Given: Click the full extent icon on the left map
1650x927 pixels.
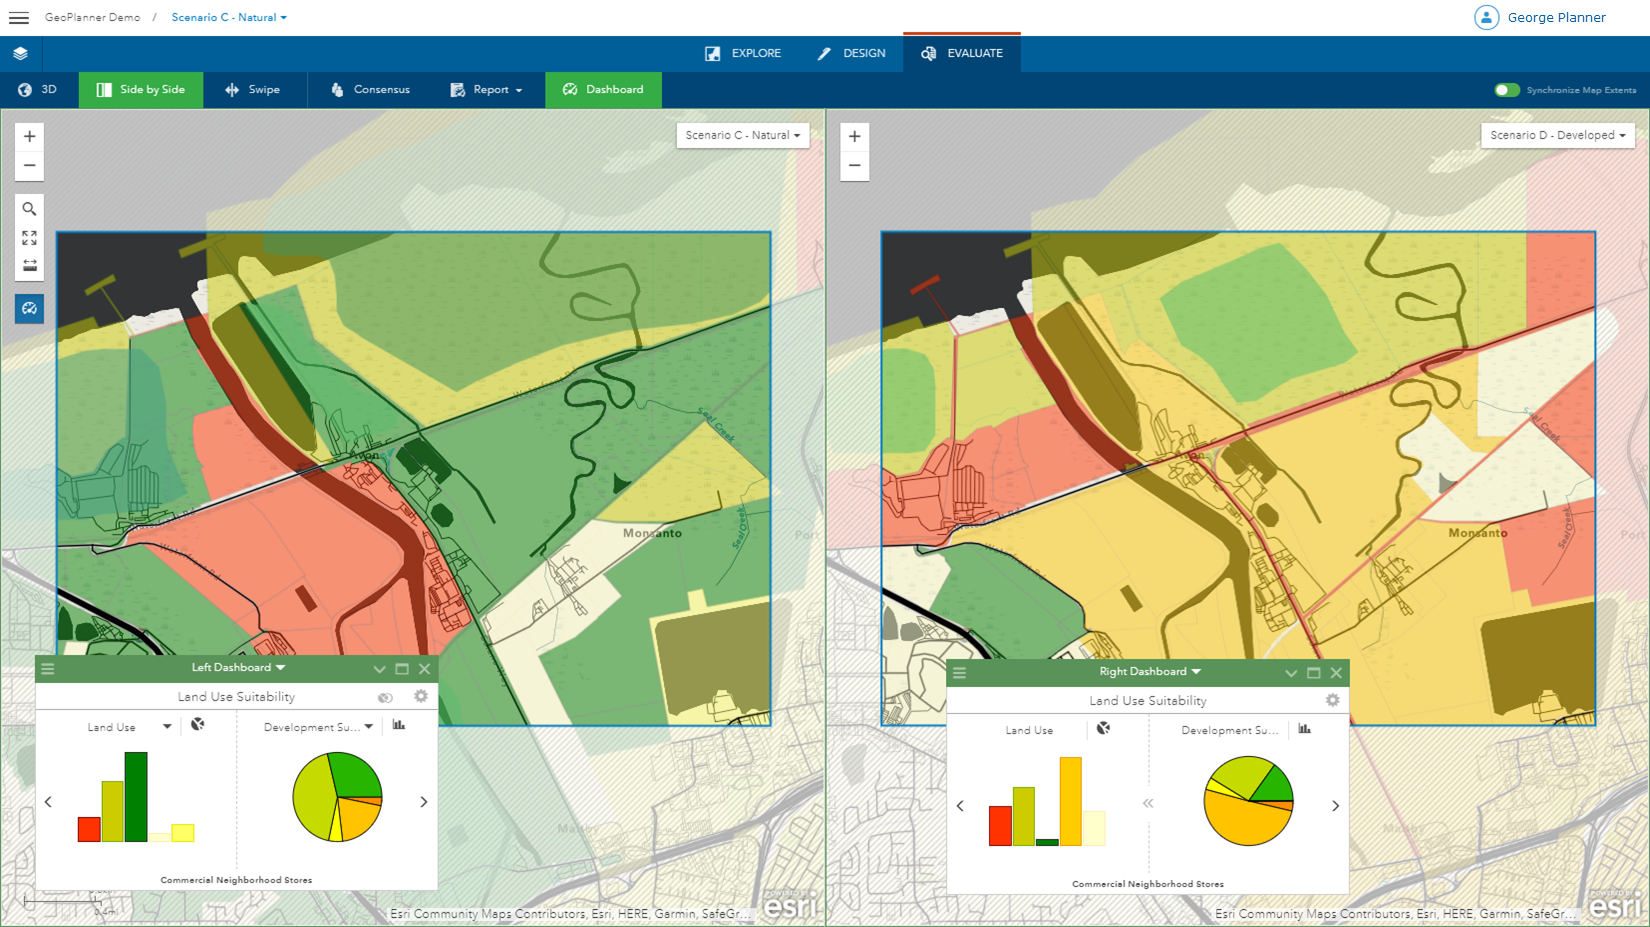Looking at the screenshot, I should coord(29,237).
